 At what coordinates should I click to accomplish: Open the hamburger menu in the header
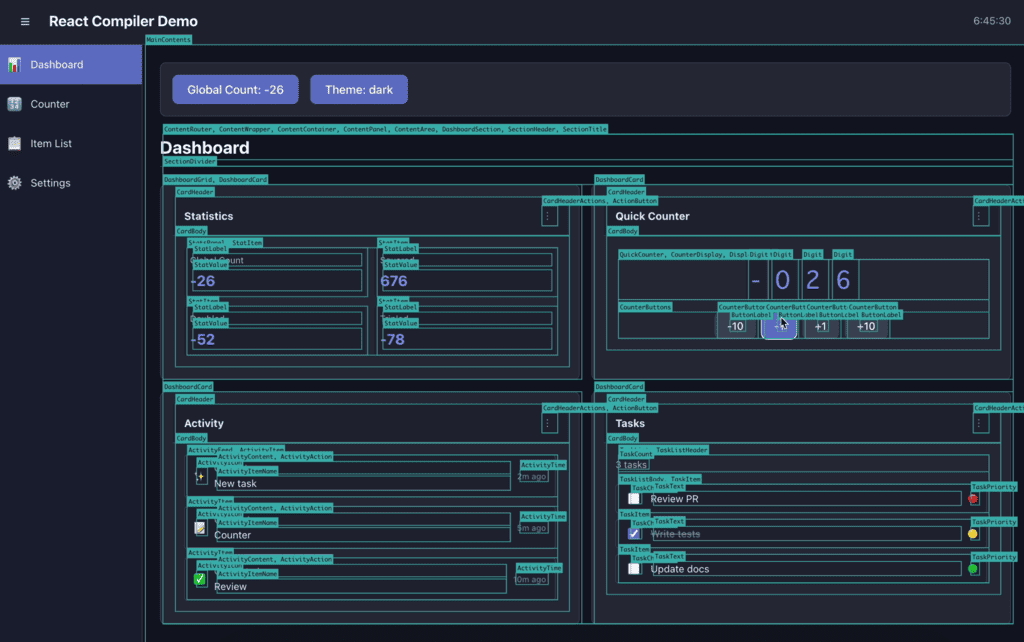pos(25,22)
